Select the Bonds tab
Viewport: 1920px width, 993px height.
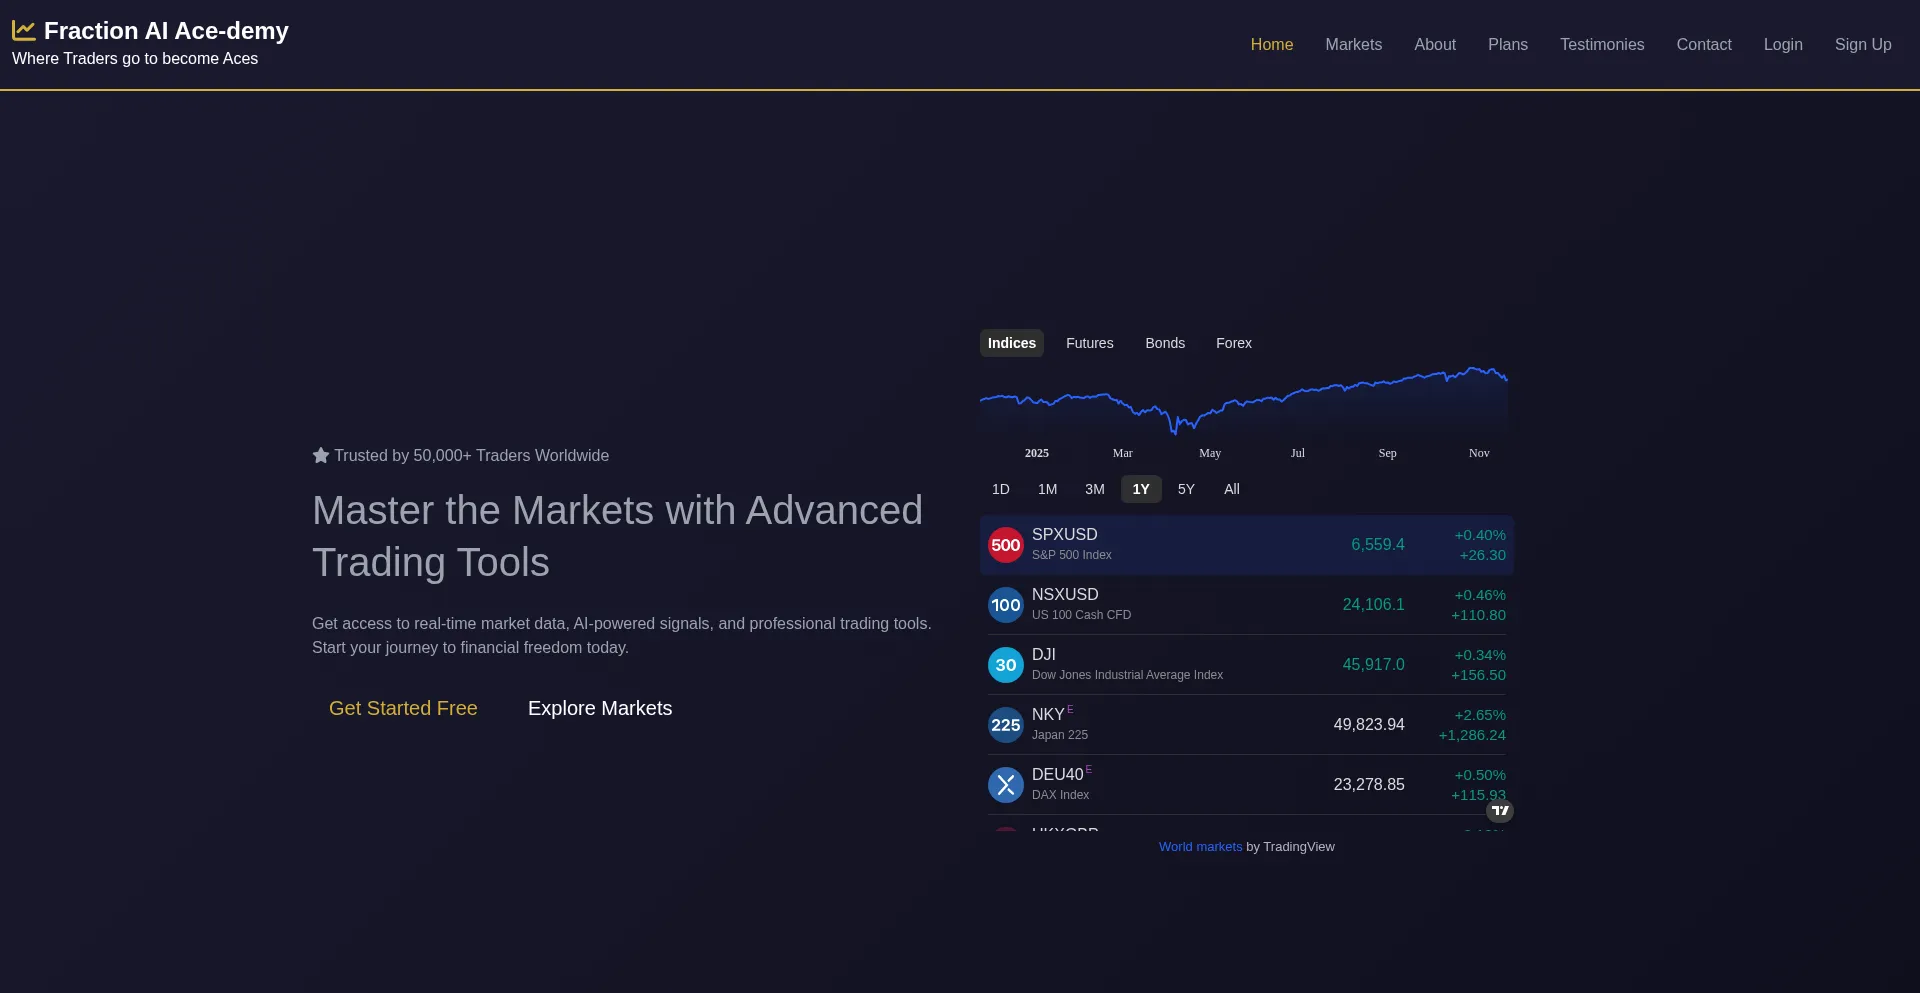pos(1164,343)
